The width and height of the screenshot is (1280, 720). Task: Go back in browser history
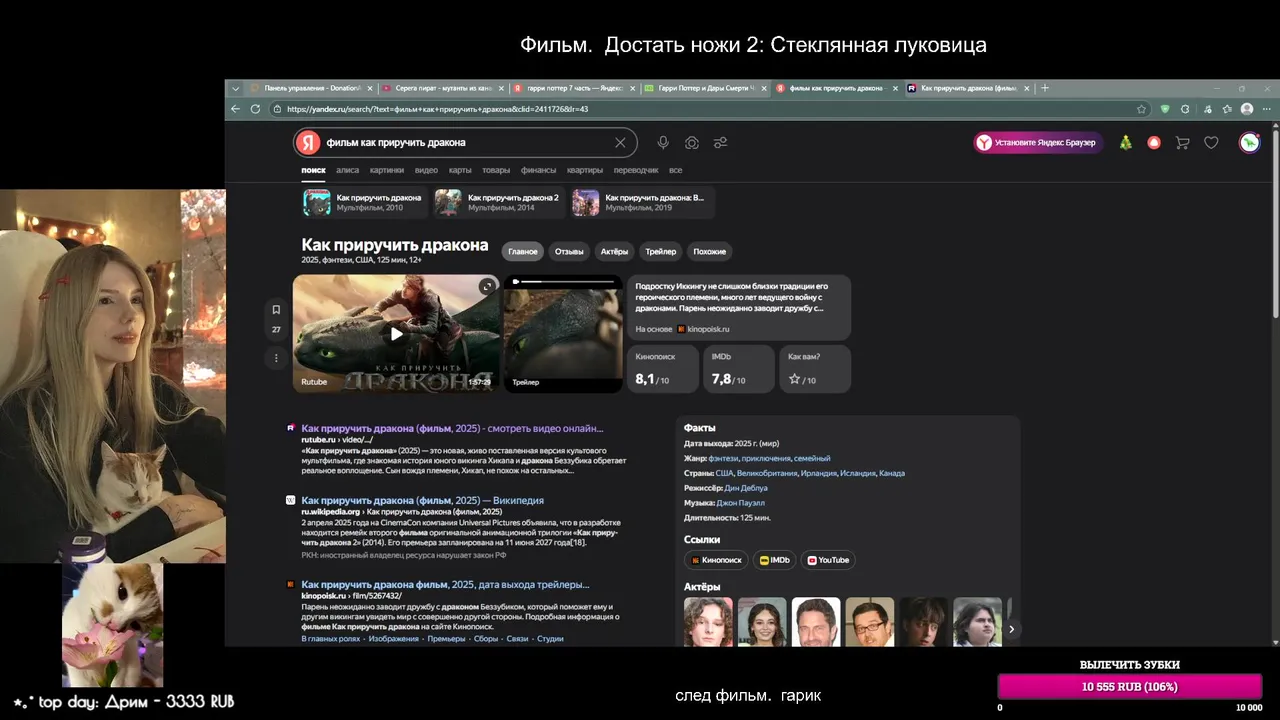coord(235,109)
